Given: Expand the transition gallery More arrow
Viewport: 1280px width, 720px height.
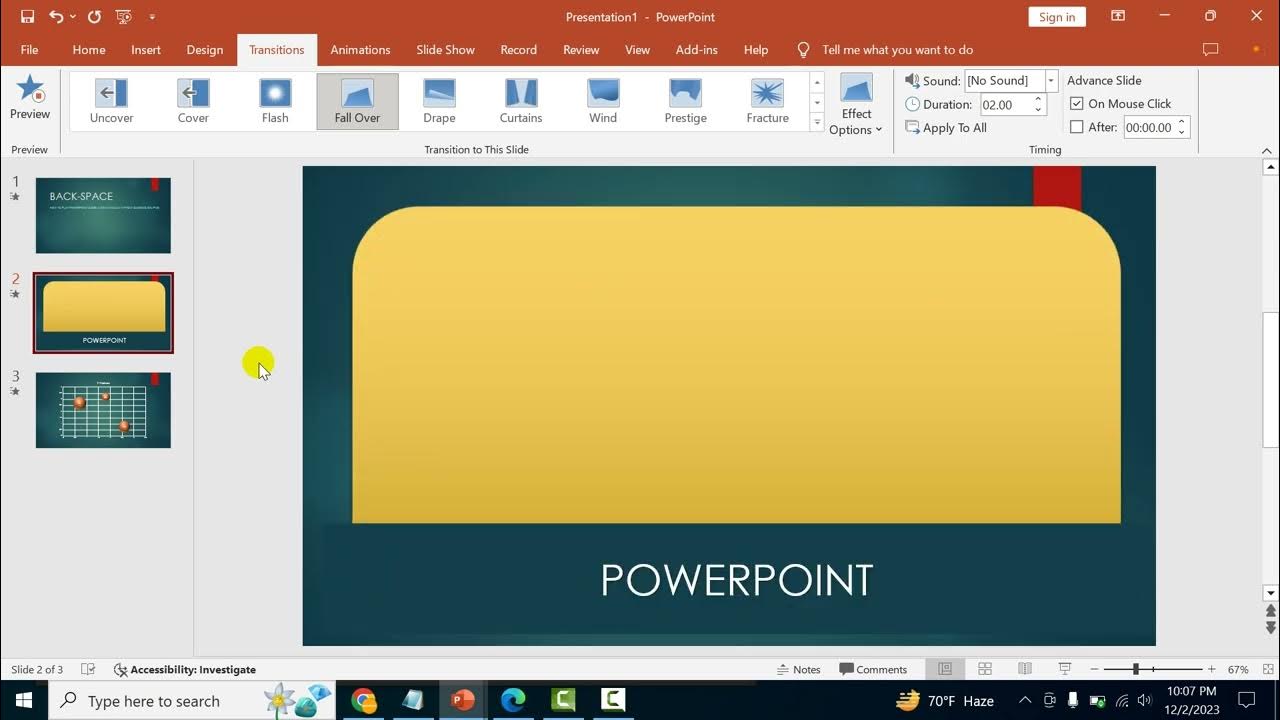Looking at the screenshot, I should [x=817, y=123].
